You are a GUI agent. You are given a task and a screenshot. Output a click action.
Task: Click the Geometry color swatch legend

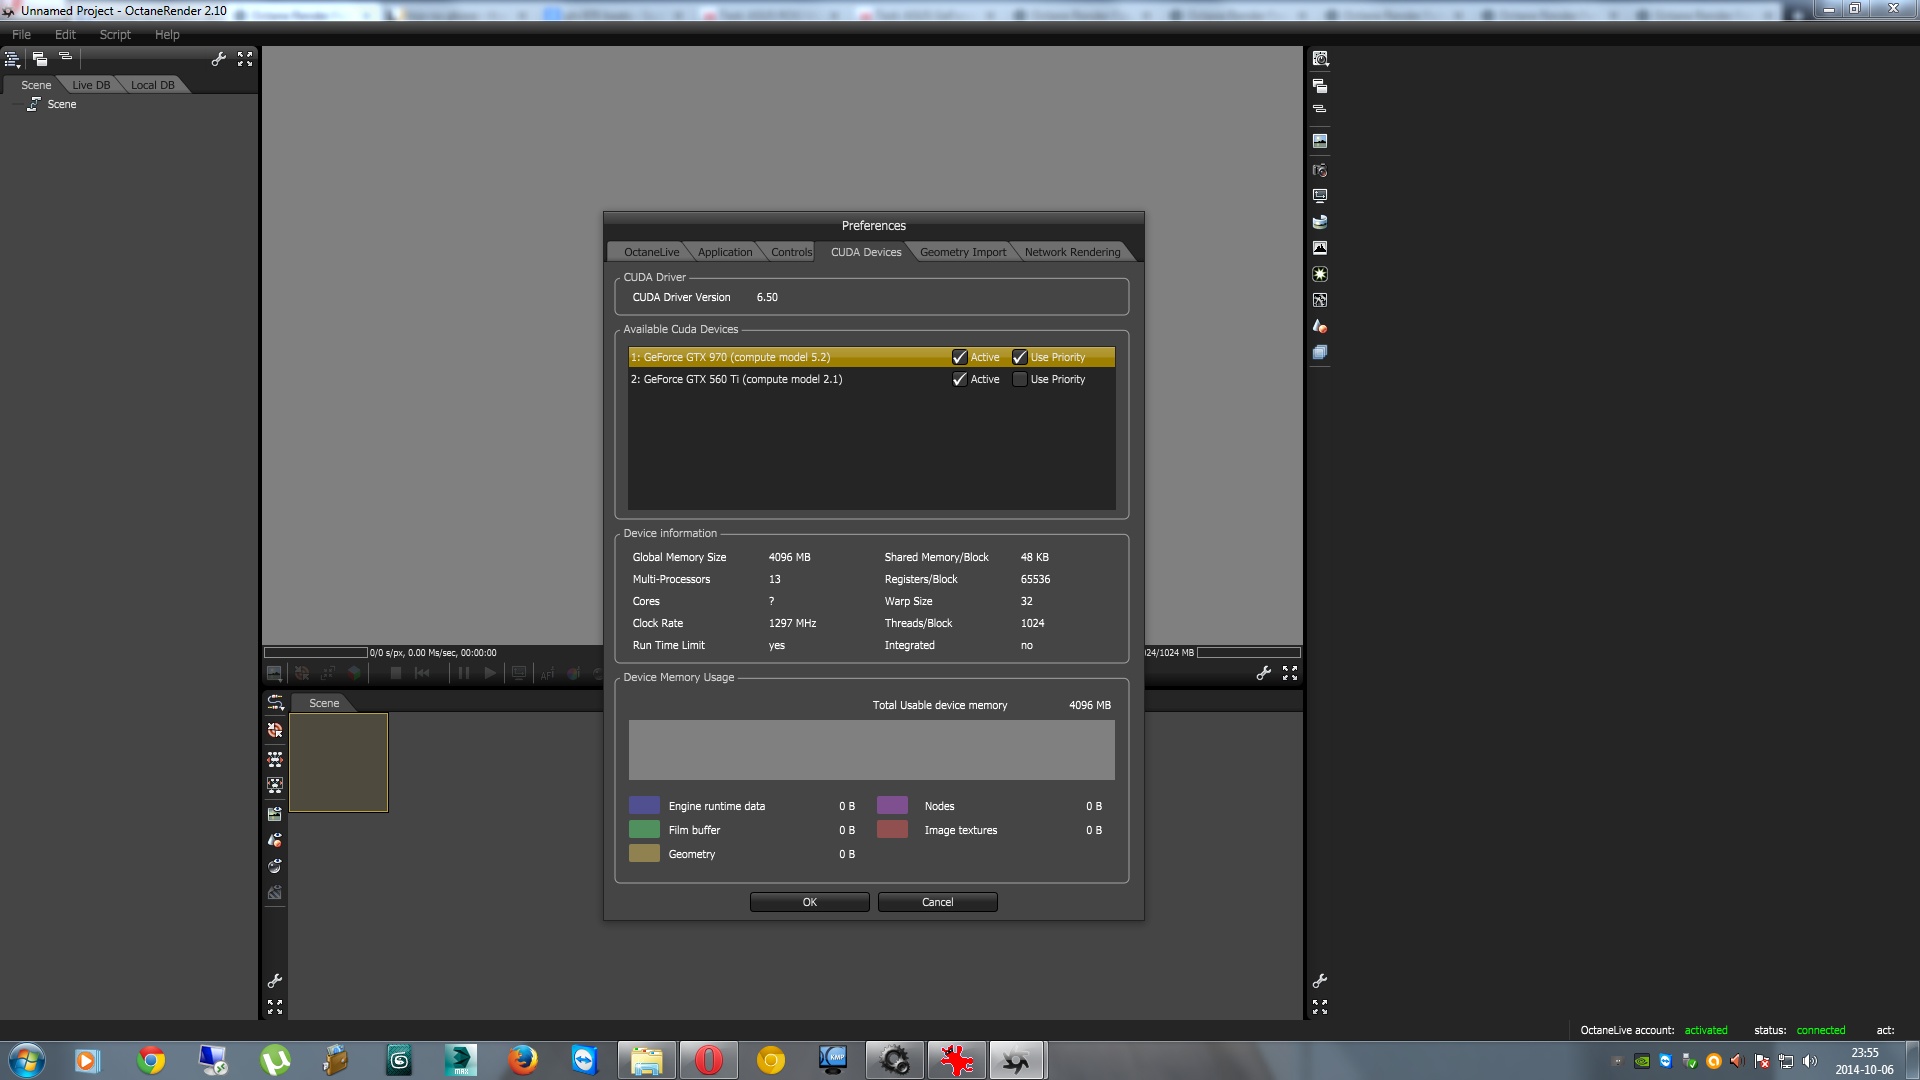pyautogui.click(x=644, y=854)
